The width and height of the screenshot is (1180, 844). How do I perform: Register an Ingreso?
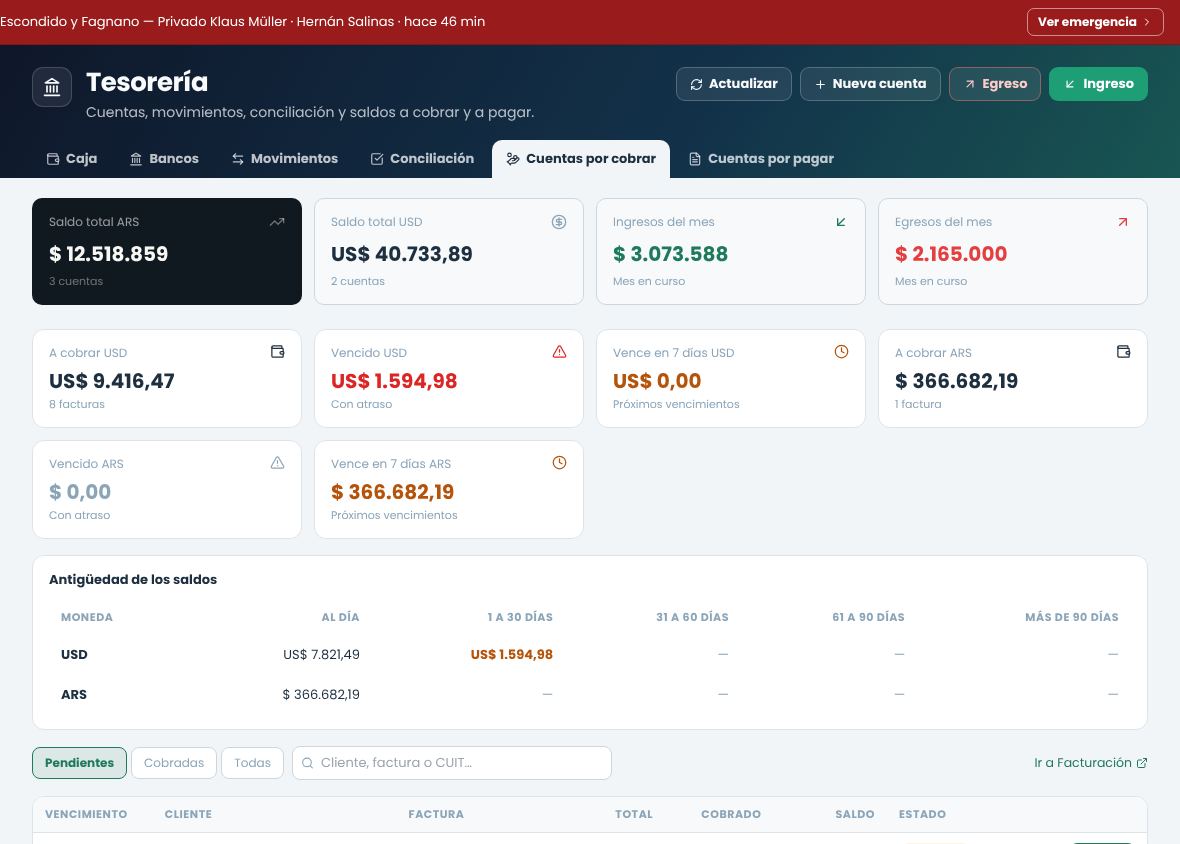pos(1098,84)
